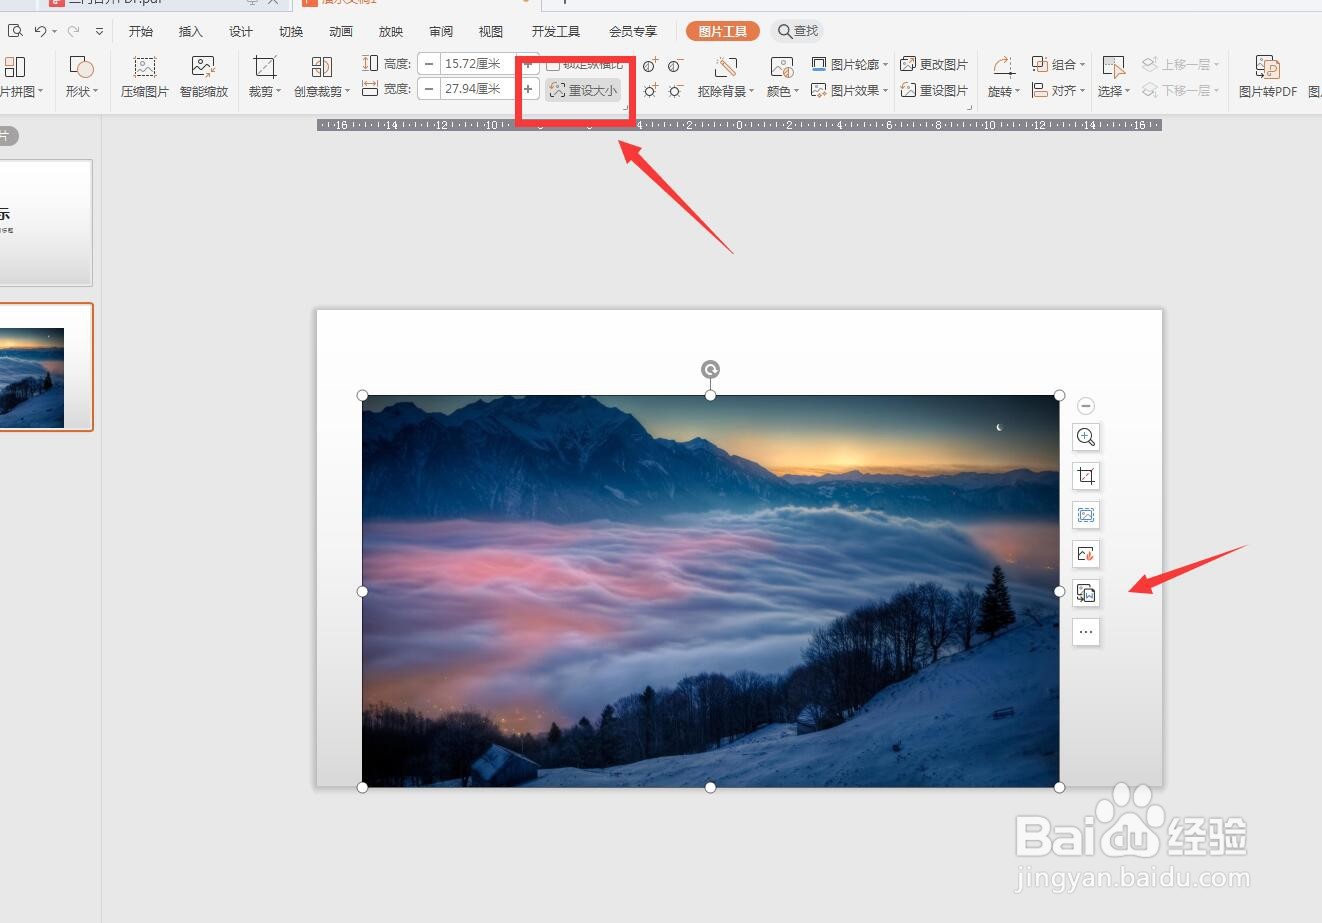Open quick access toolbar customize arrow
The height and width of the screenshot is (923, 1322).
pos(99,32)
